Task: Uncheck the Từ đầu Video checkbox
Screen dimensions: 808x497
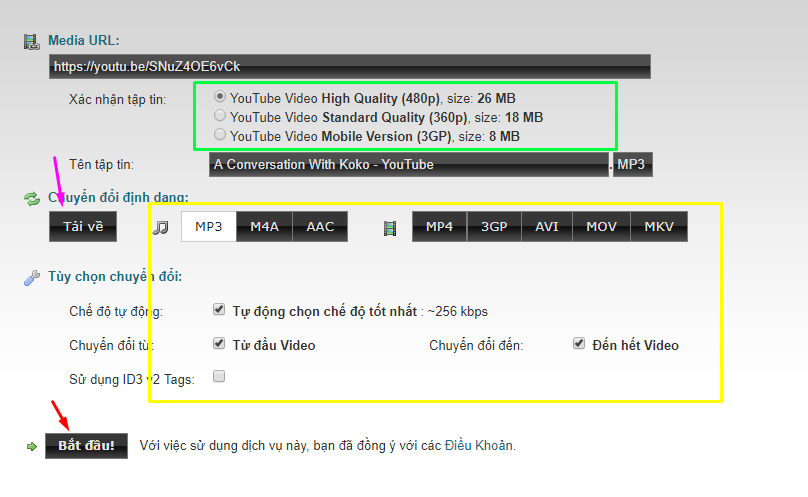Action: (x=219, y=344)
